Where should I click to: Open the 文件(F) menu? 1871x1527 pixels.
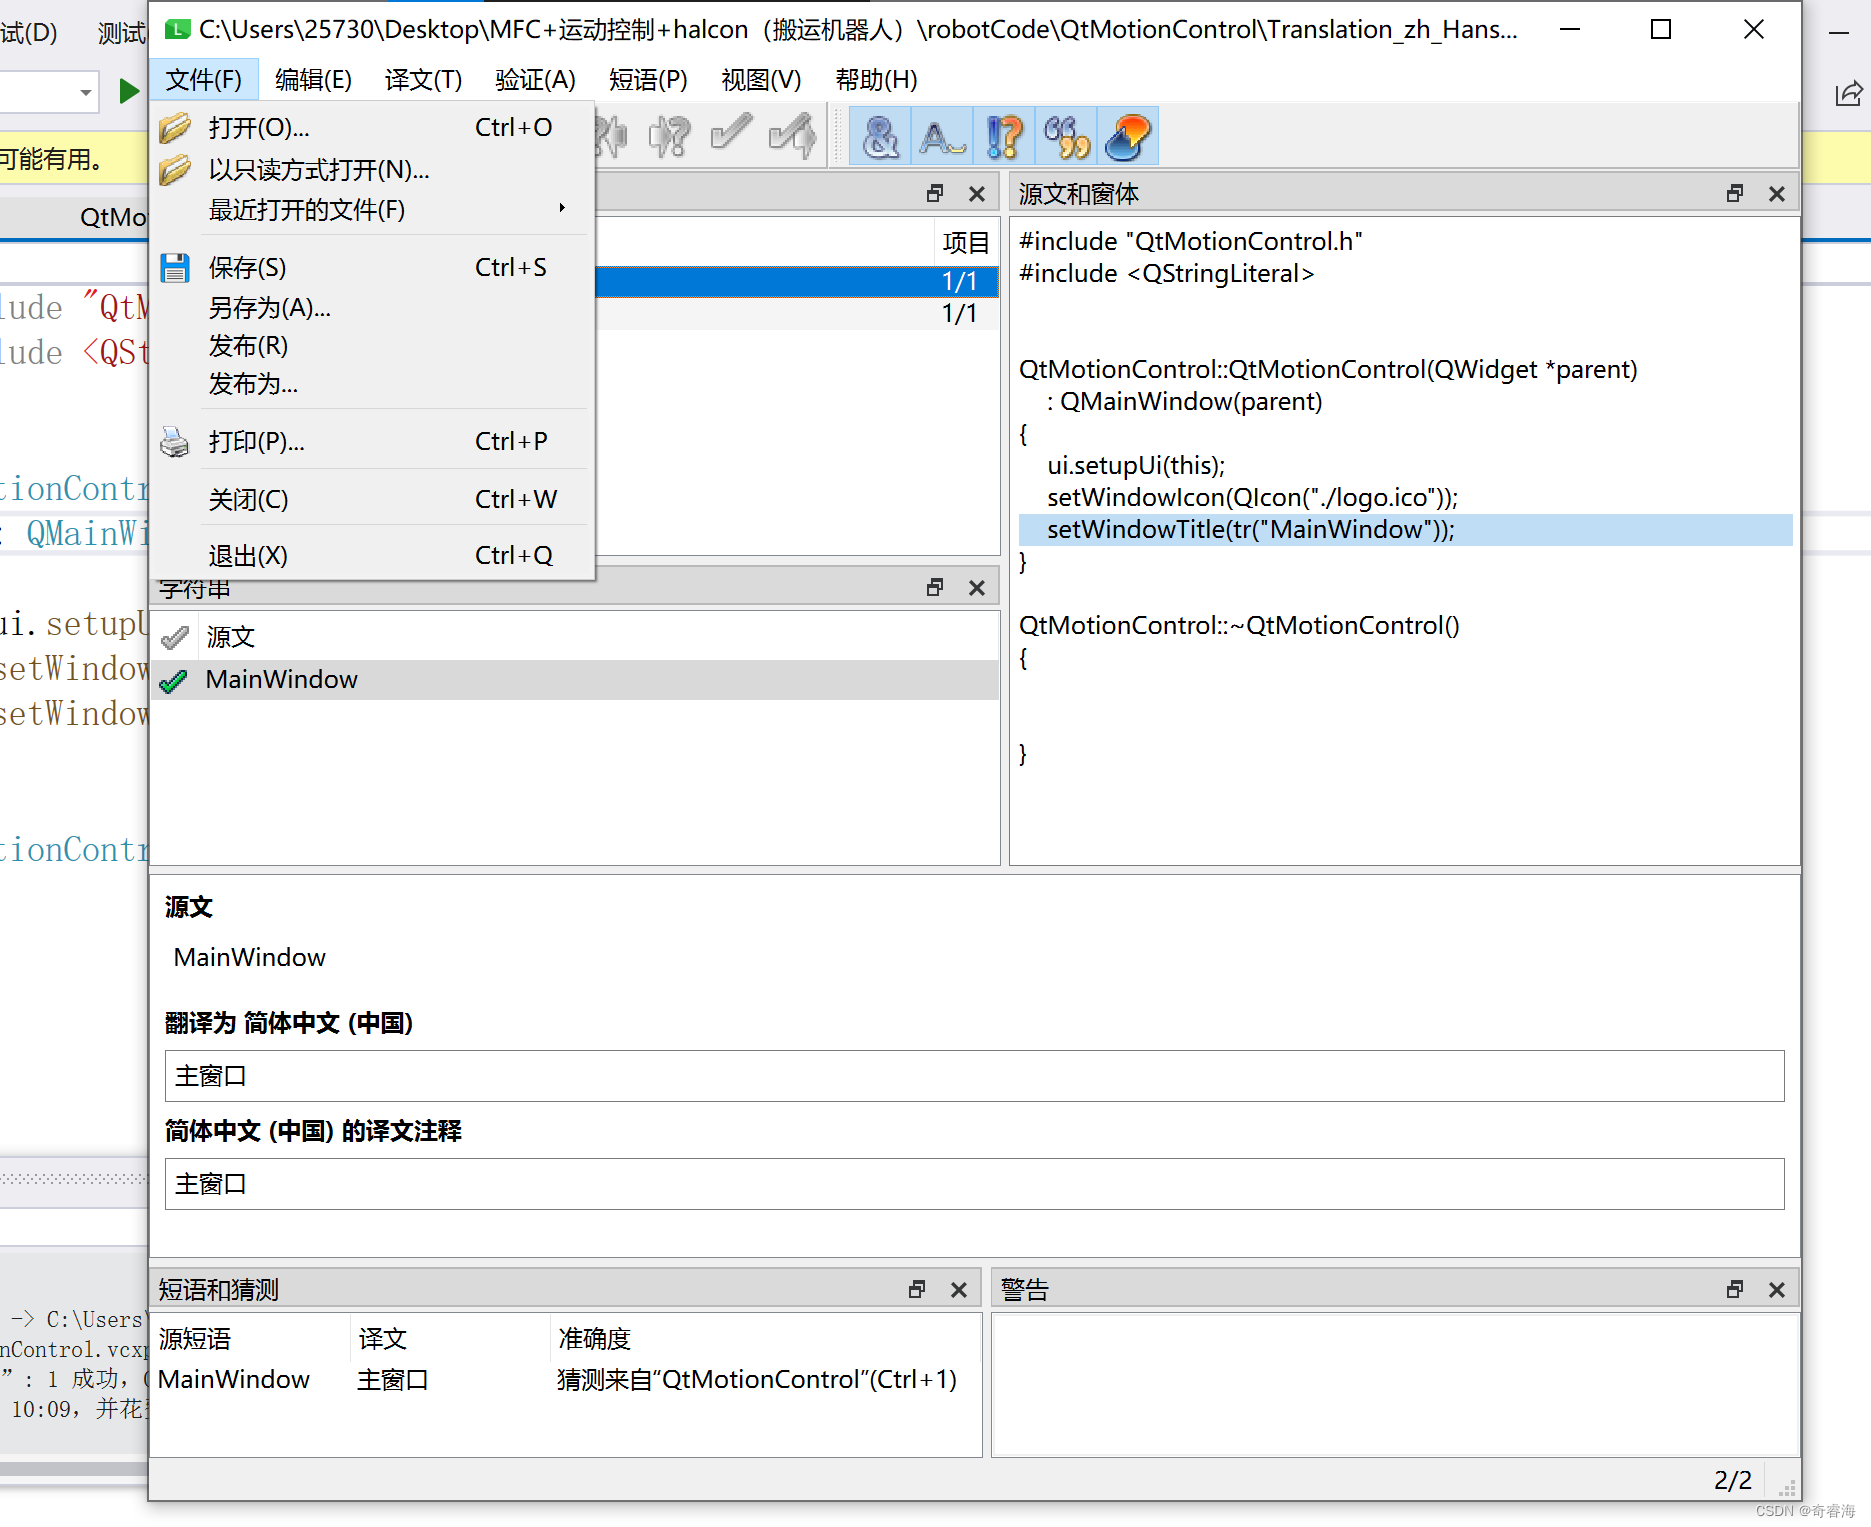(204, 80)
